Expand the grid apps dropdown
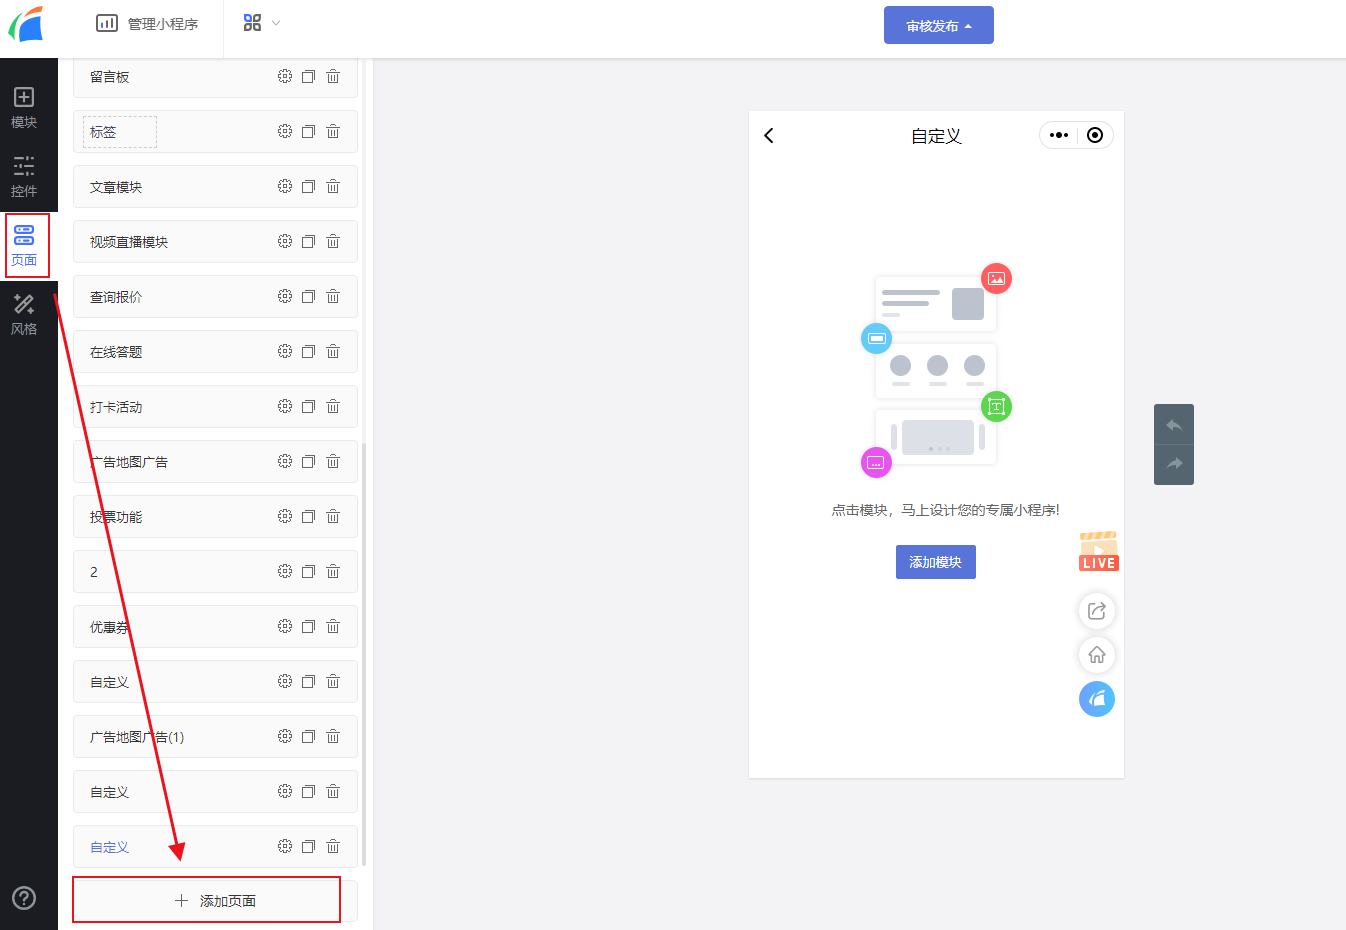The image size is (1346, 930). click(262, 22)
